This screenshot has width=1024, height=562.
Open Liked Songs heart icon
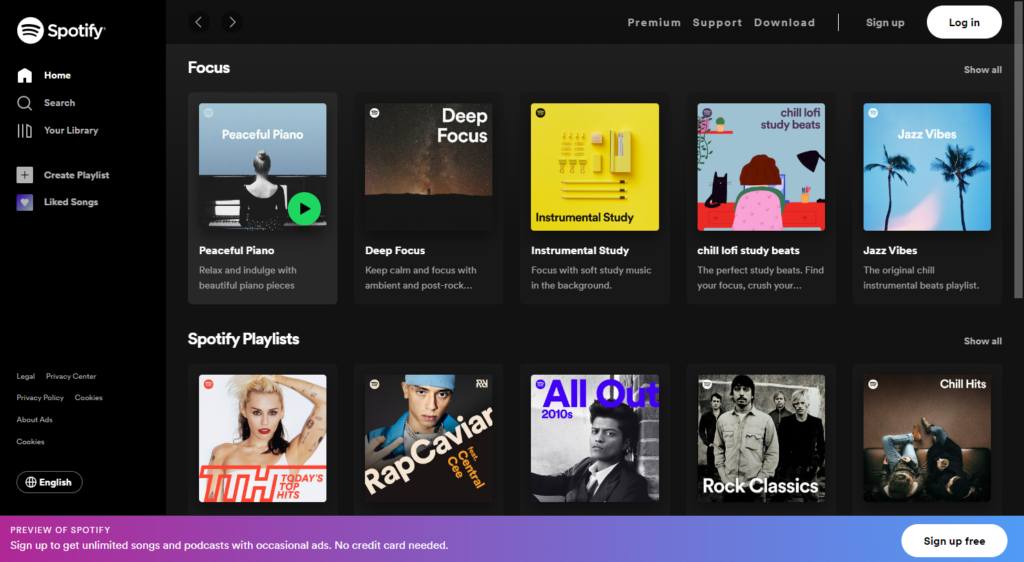pos(25,202)
